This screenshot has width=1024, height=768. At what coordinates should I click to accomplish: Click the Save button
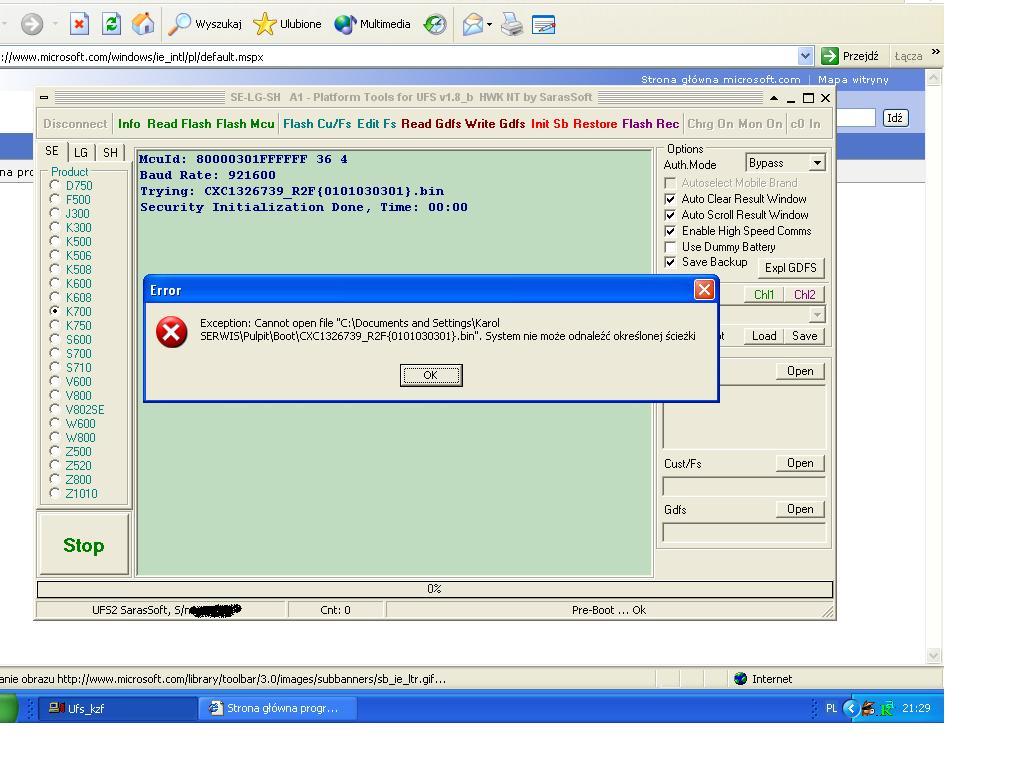(805, 336)
